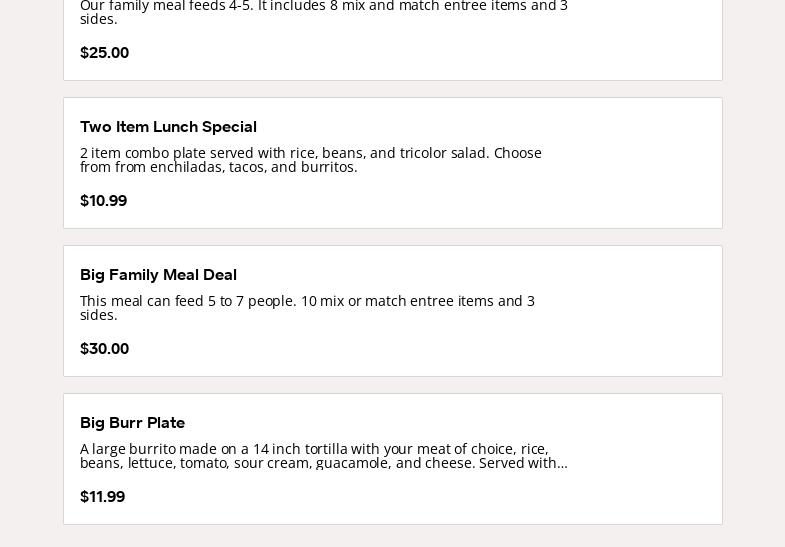Click the $25.00 price label

[x=104, y=53]
